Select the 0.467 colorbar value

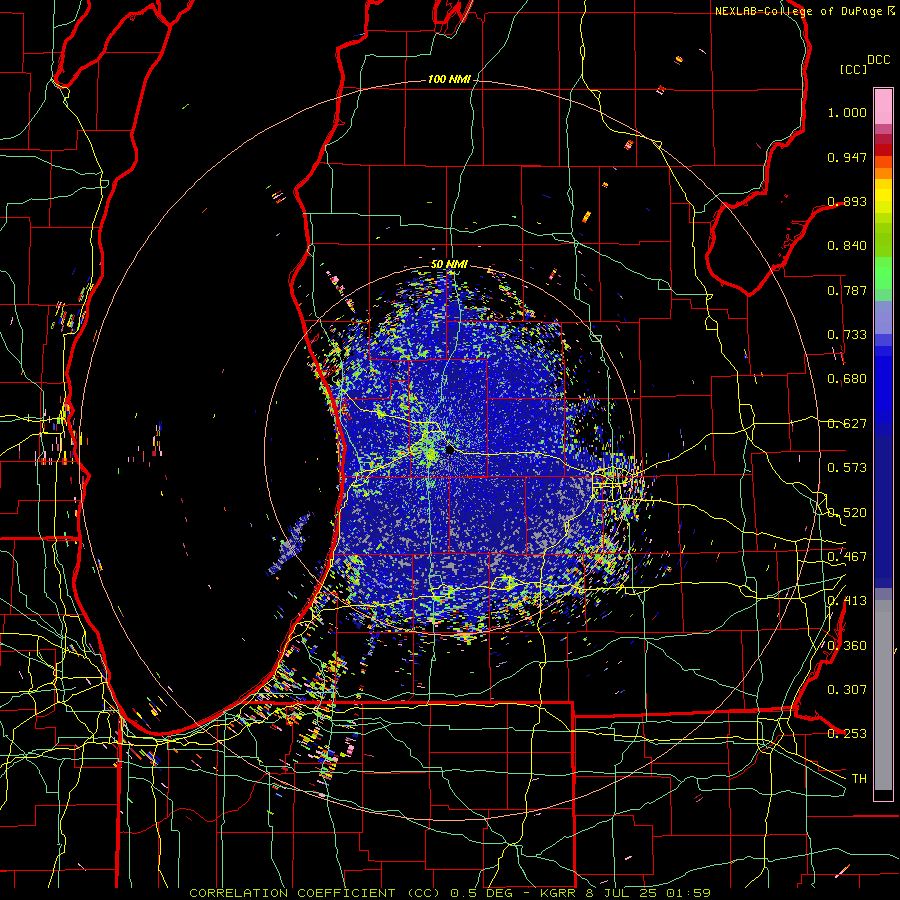(847, 557)
